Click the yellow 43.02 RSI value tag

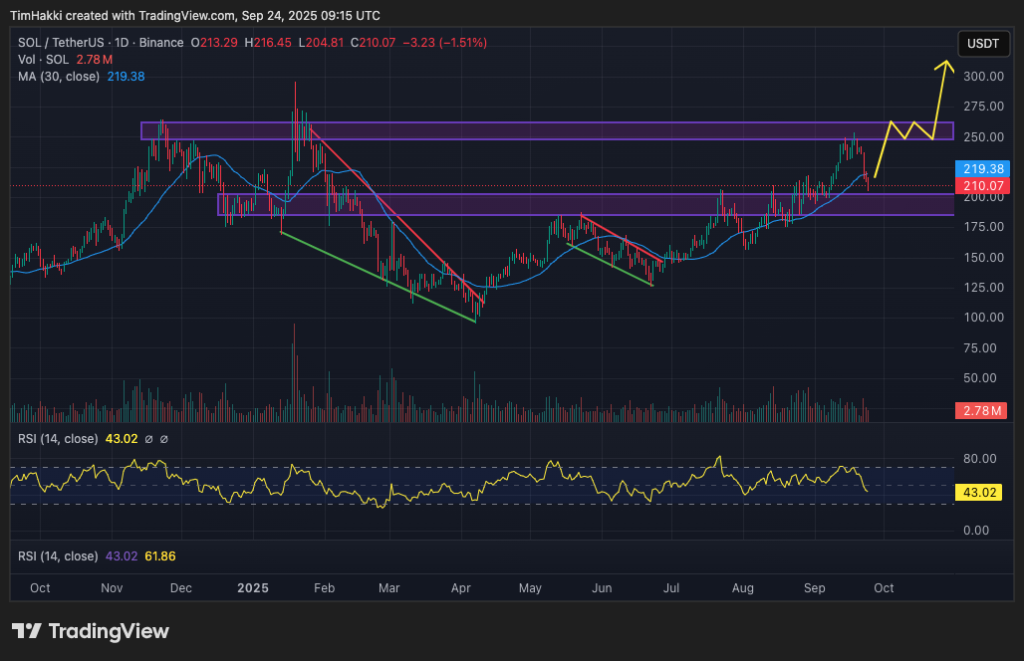click(981, 492)
